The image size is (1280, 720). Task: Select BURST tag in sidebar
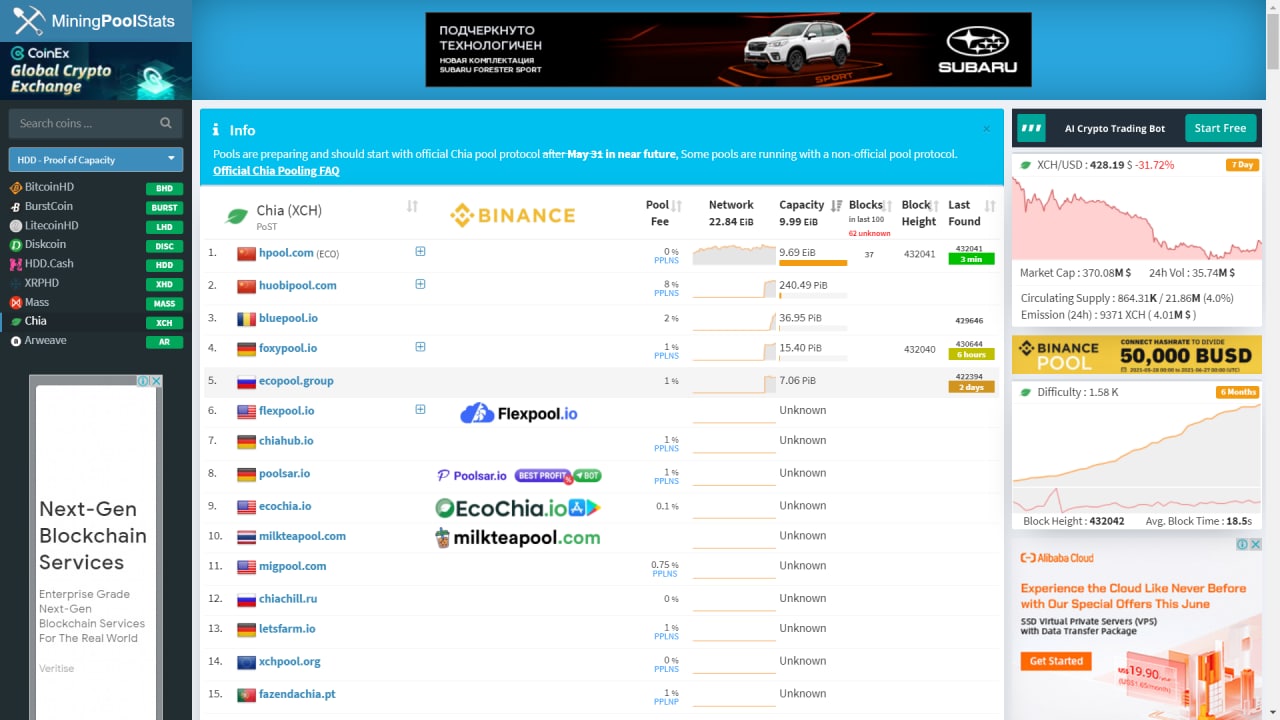[x=164, y=208]
